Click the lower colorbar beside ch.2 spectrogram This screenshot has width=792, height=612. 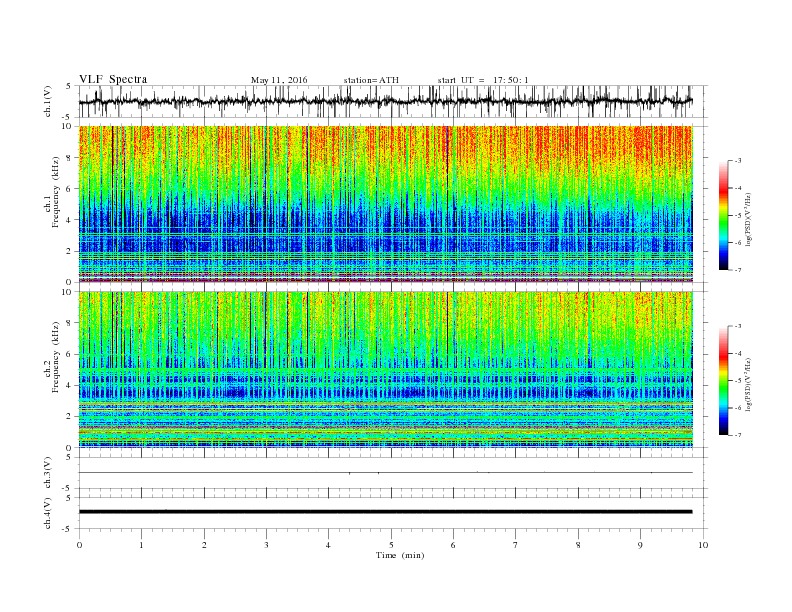(x=724, y=380)
